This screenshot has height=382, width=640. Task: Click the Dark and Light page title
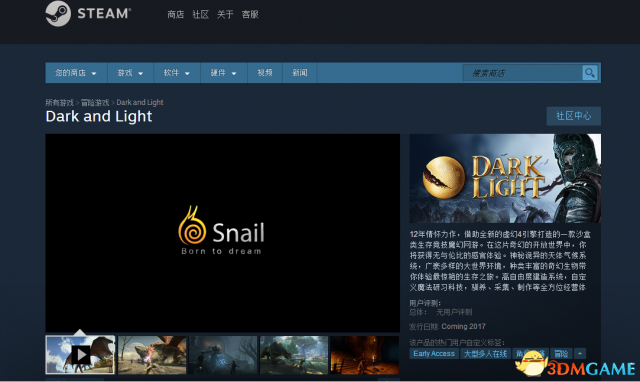click(99, 116)
